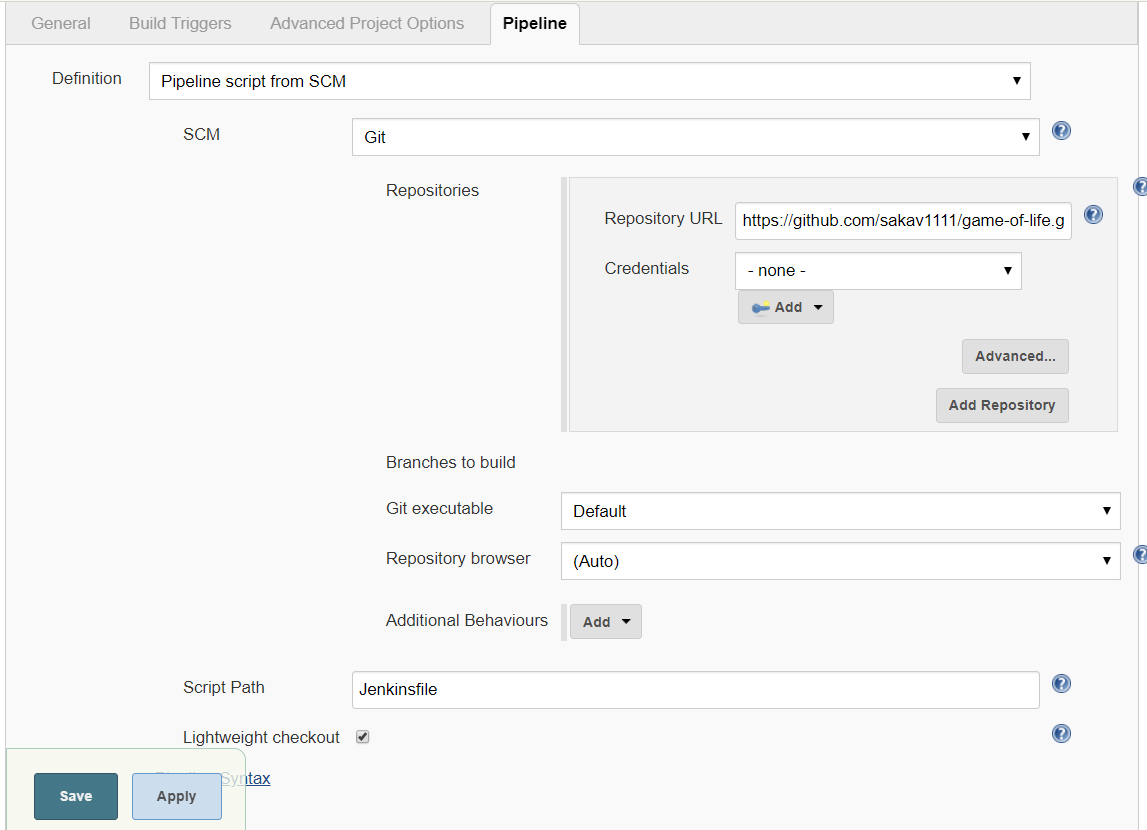Image resolution: width=1147 pixels, height=830 pixels.
Task: Open help for Script Path
Action: point(1062,684)
